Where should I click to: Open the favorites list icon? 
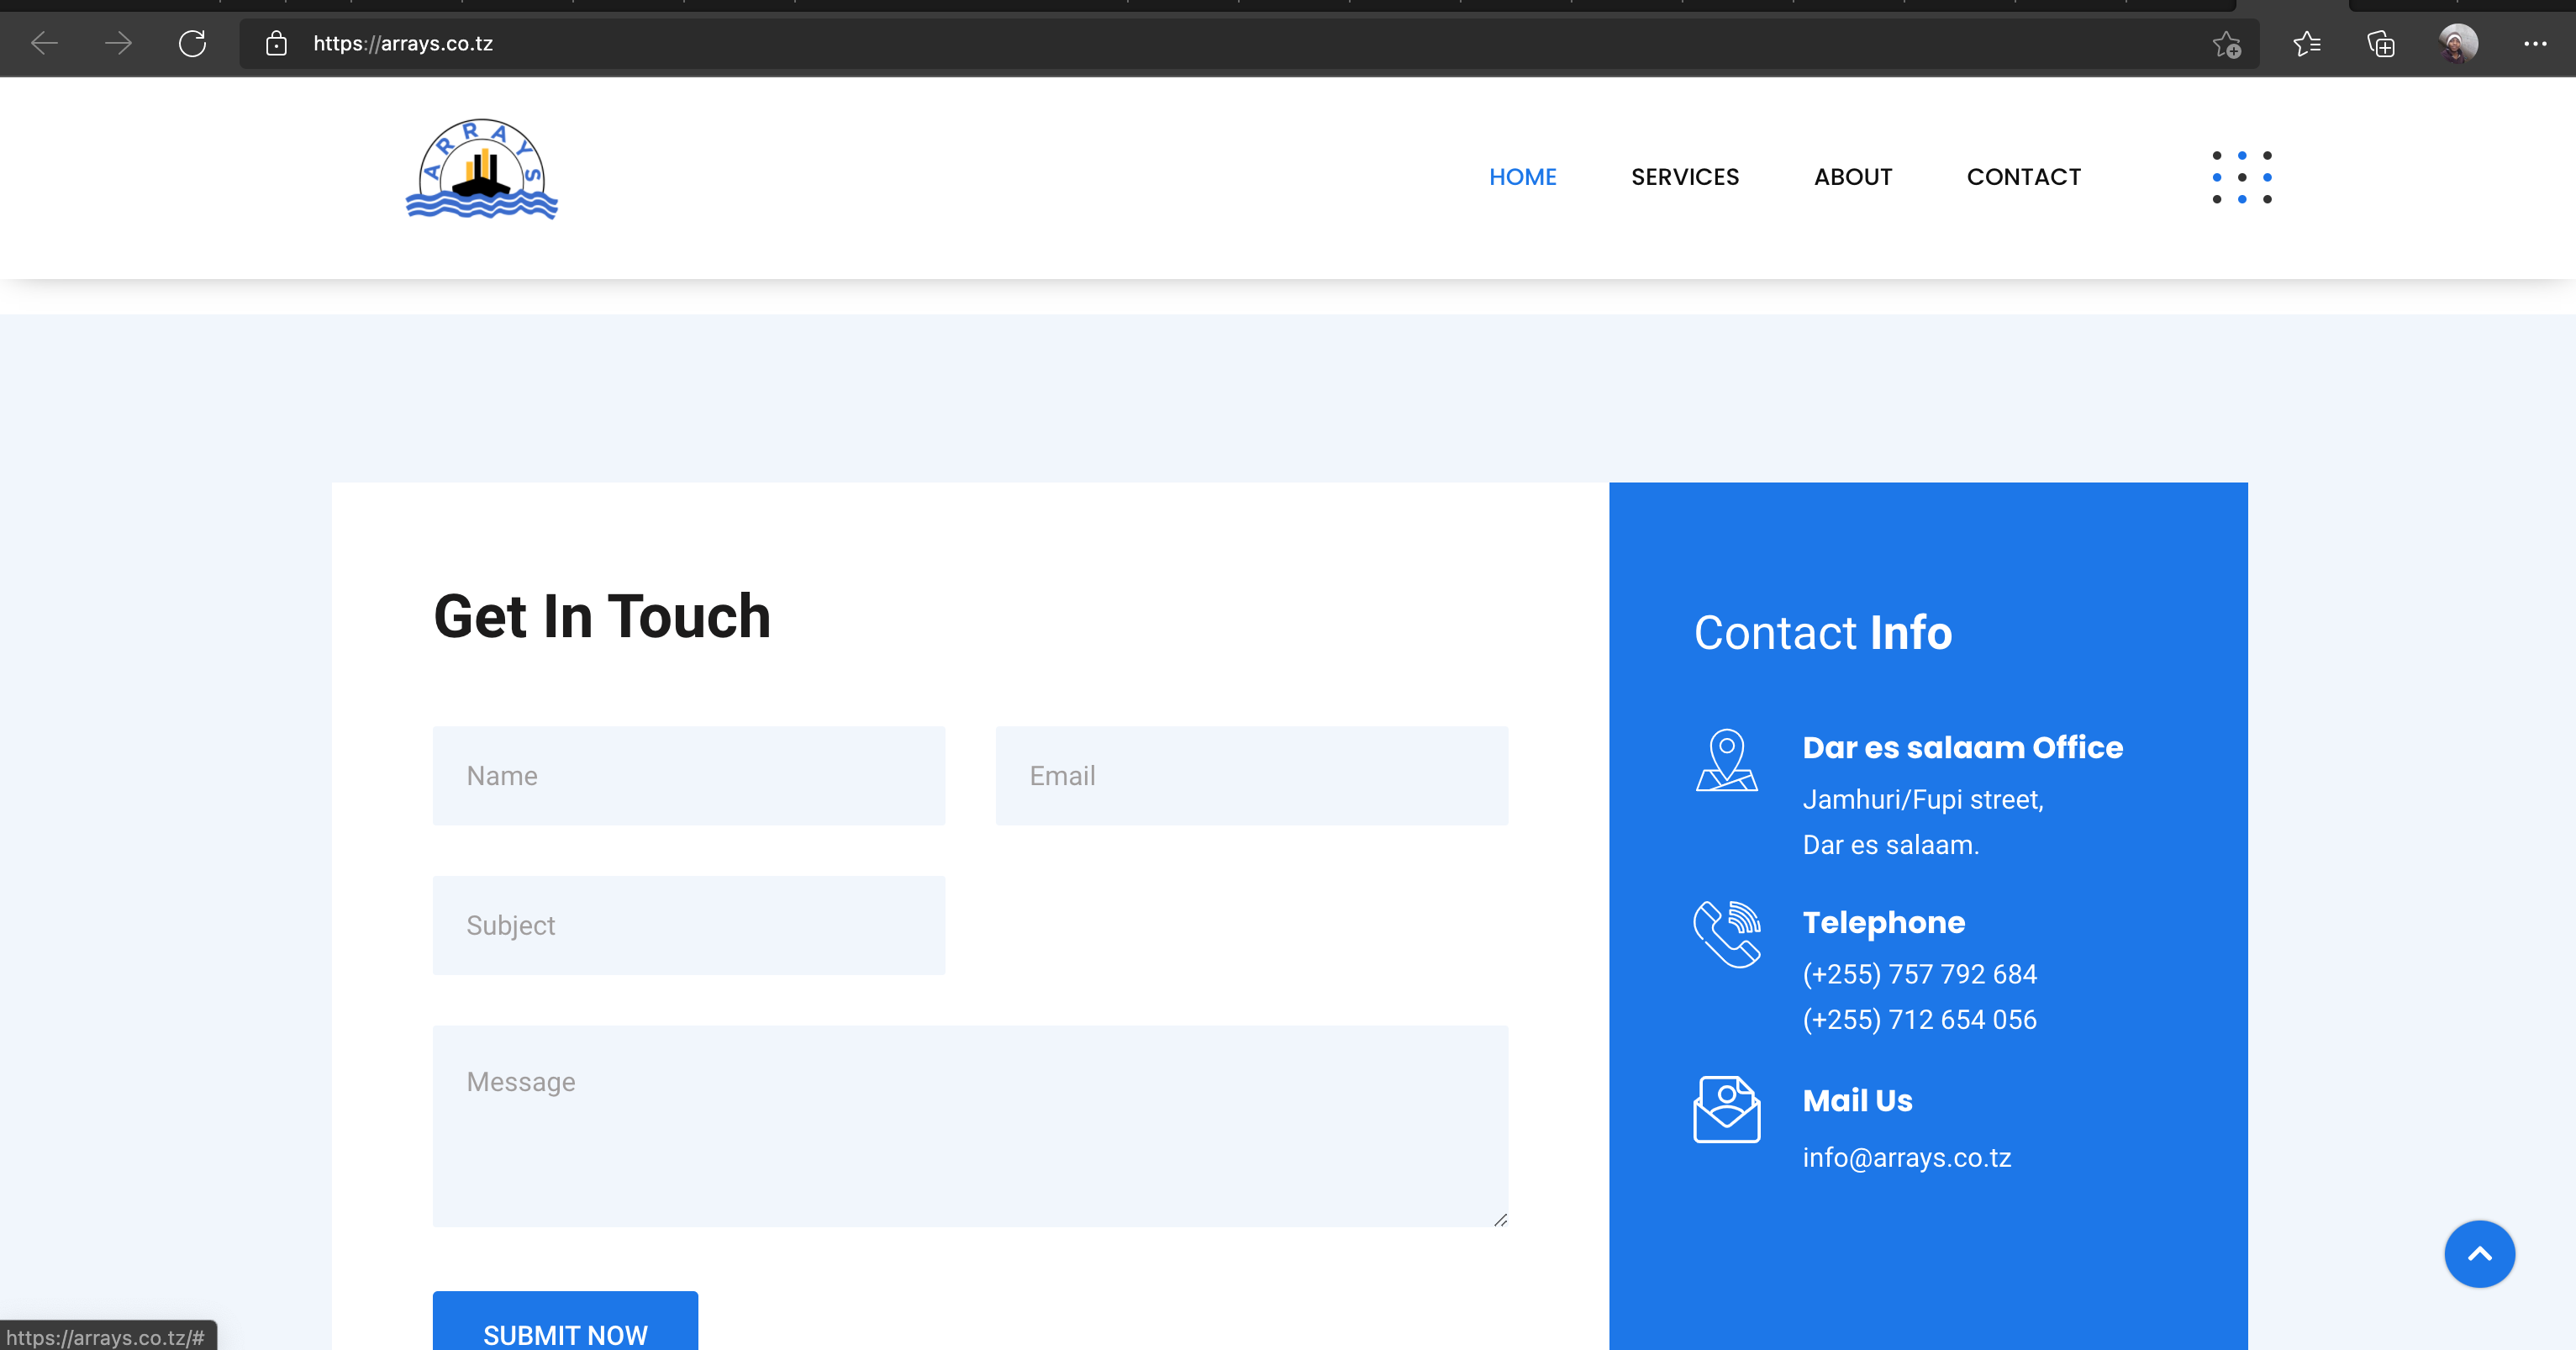[x=2306, y=43]
